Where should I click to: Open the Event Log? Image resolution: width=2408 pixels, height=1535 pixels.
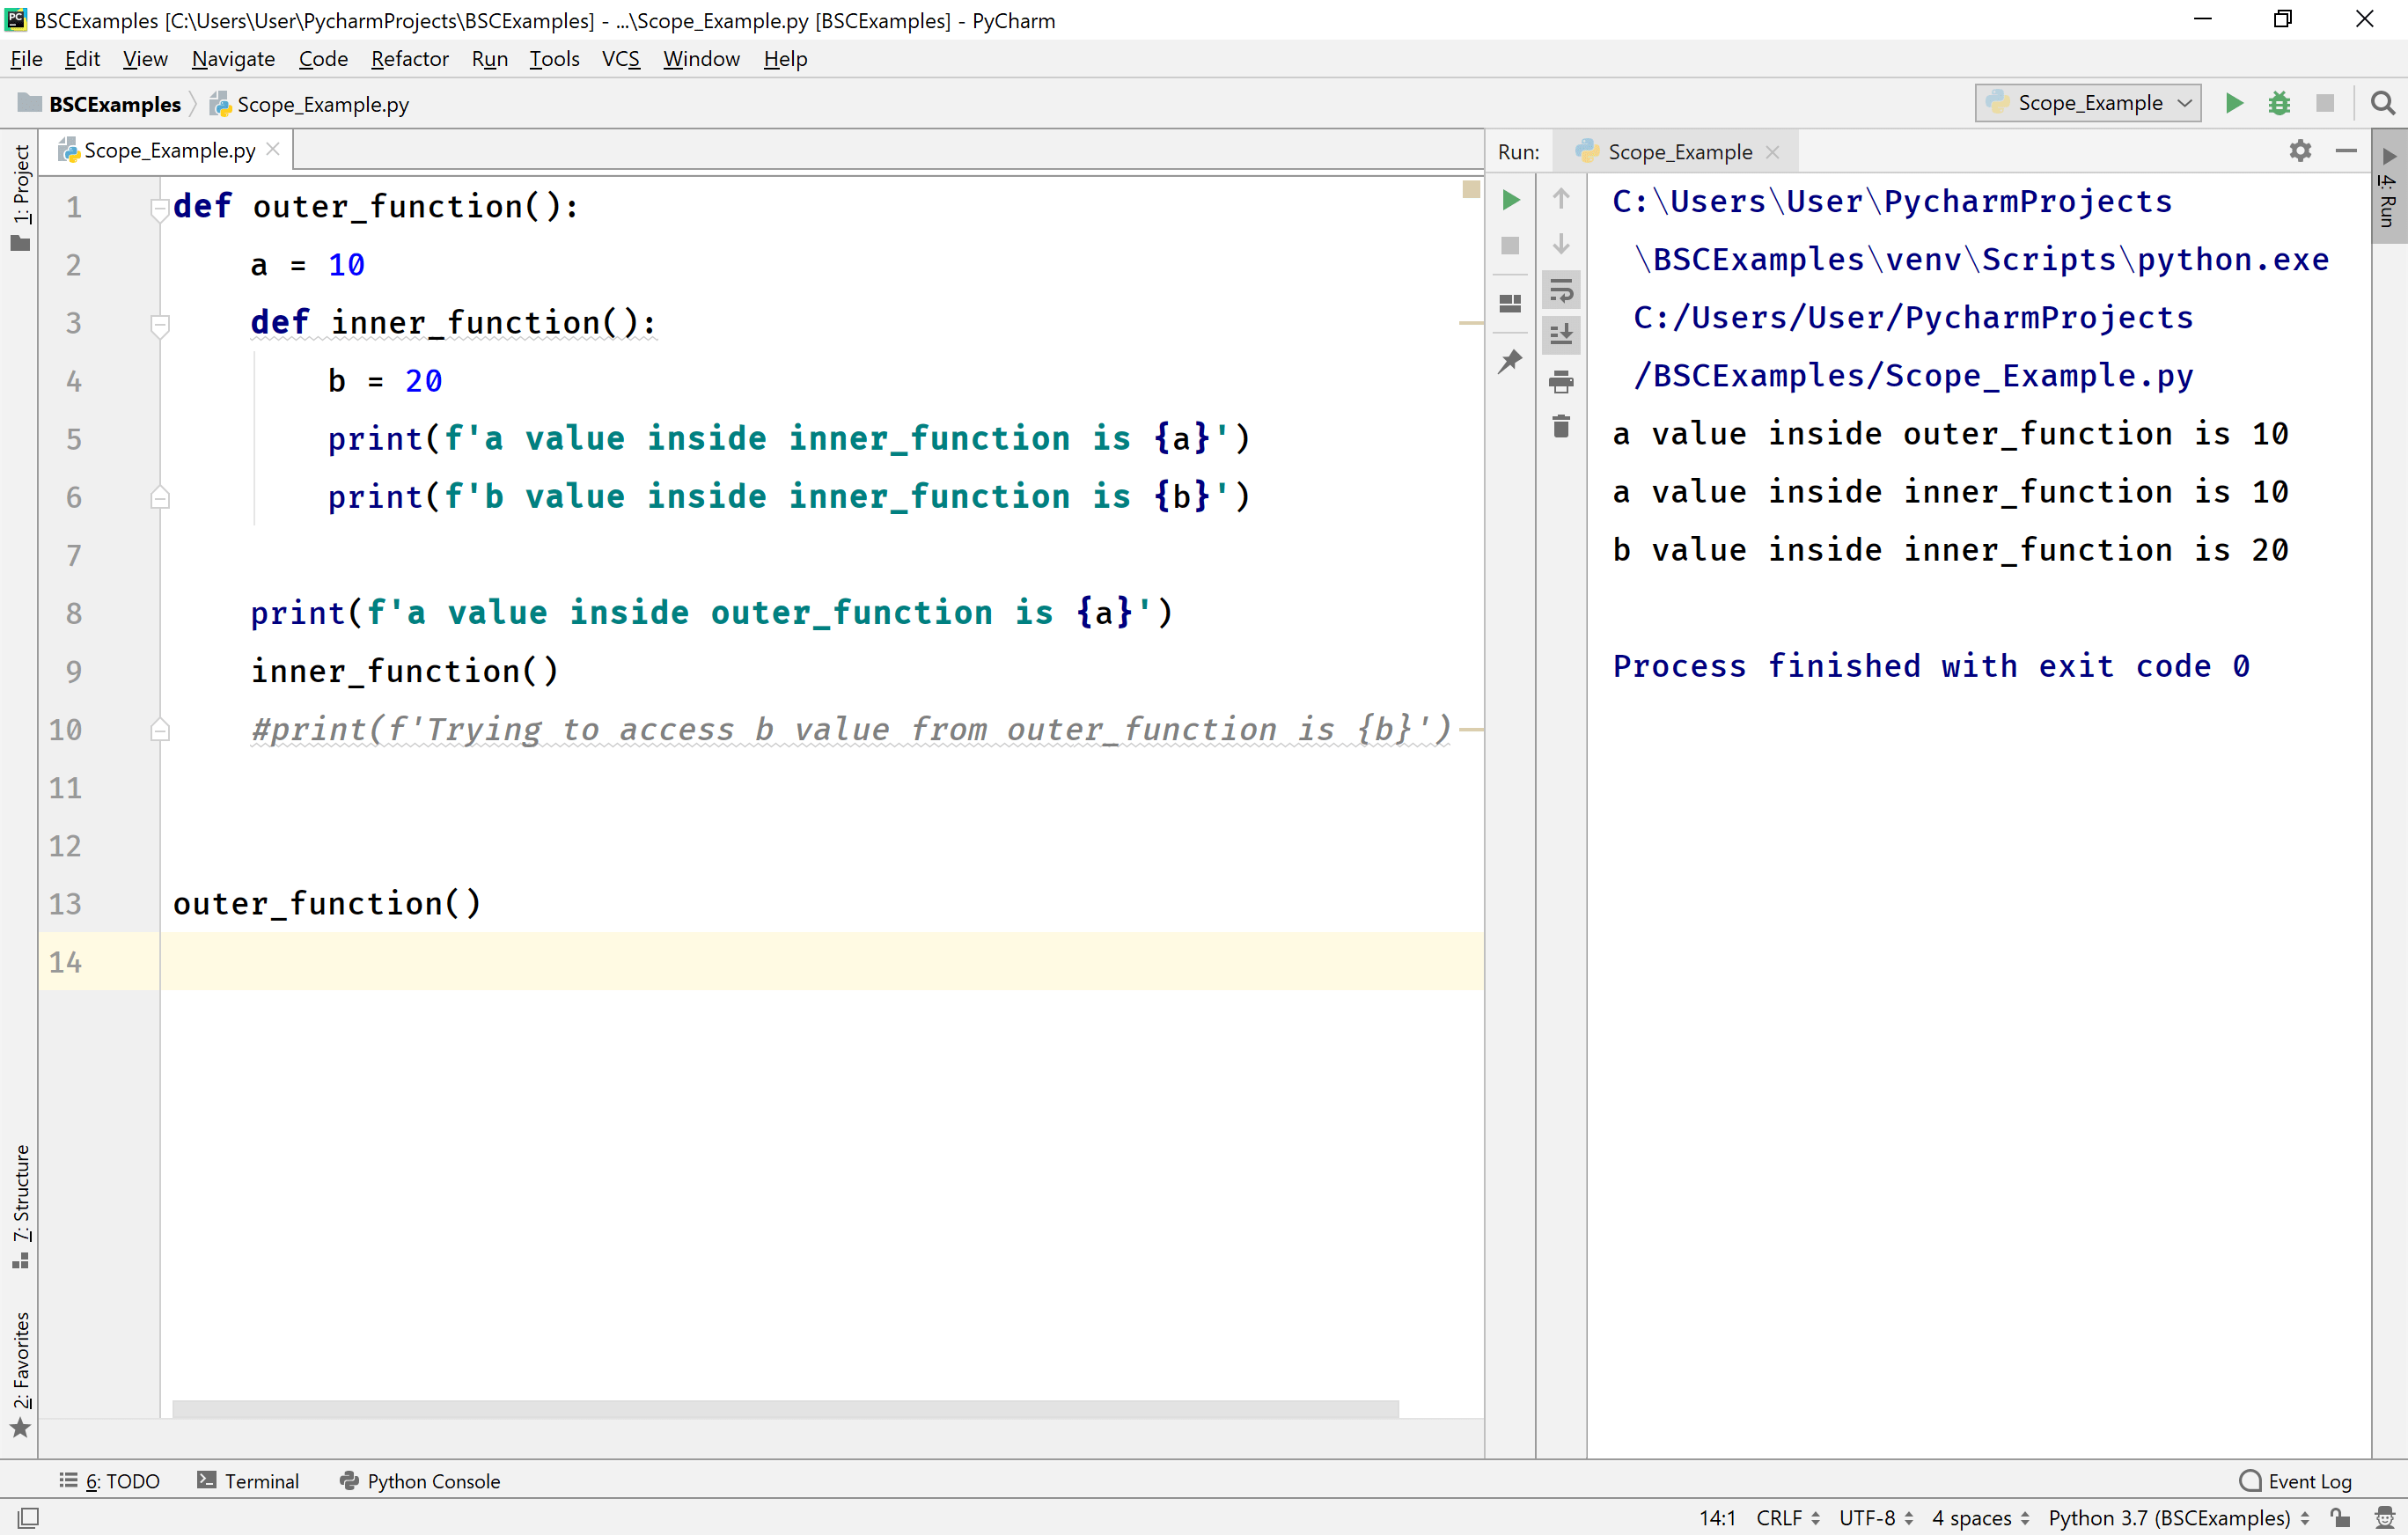tap(2307, 1481)
